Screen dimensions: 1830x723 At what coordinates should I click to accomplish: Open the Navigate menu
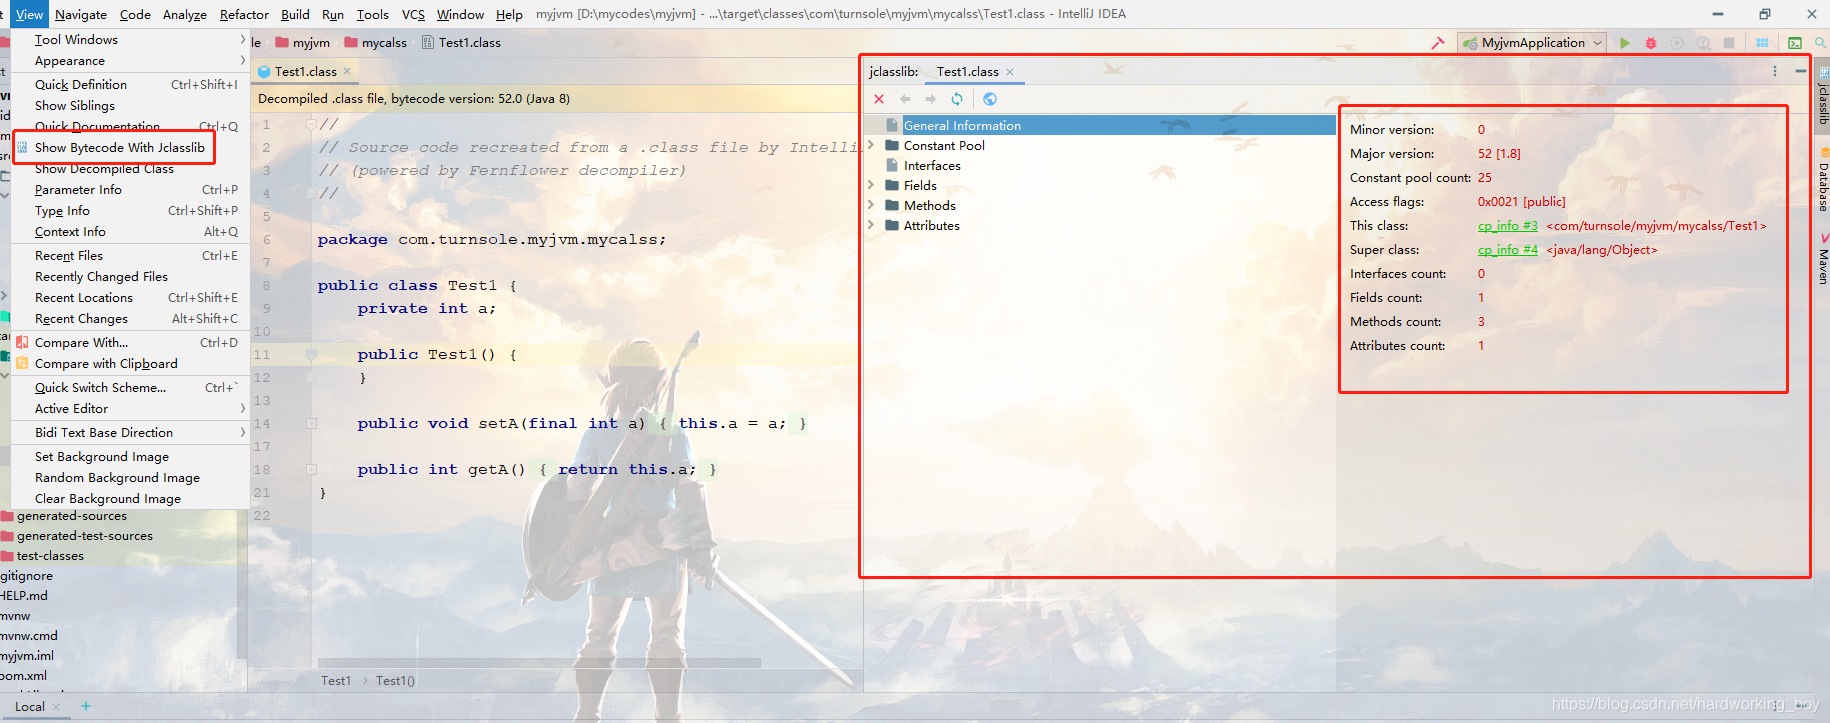point(81,14)
